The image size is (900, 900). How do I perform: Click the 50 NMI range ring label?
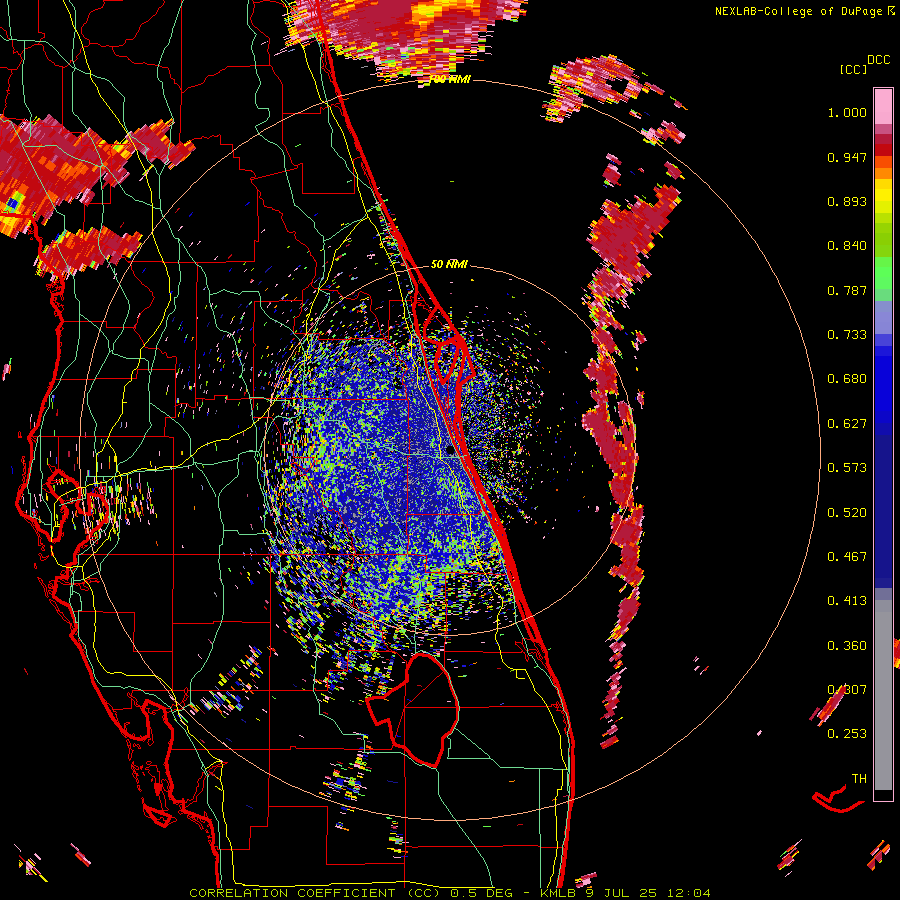pyautogui.click(x=449, y=264)
